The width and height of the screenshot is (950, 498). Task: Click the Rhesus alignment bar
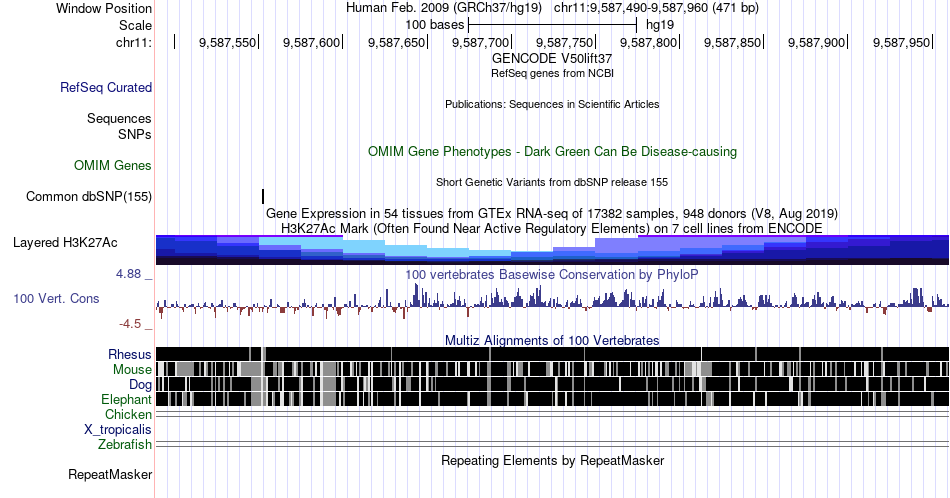(552, 354)
